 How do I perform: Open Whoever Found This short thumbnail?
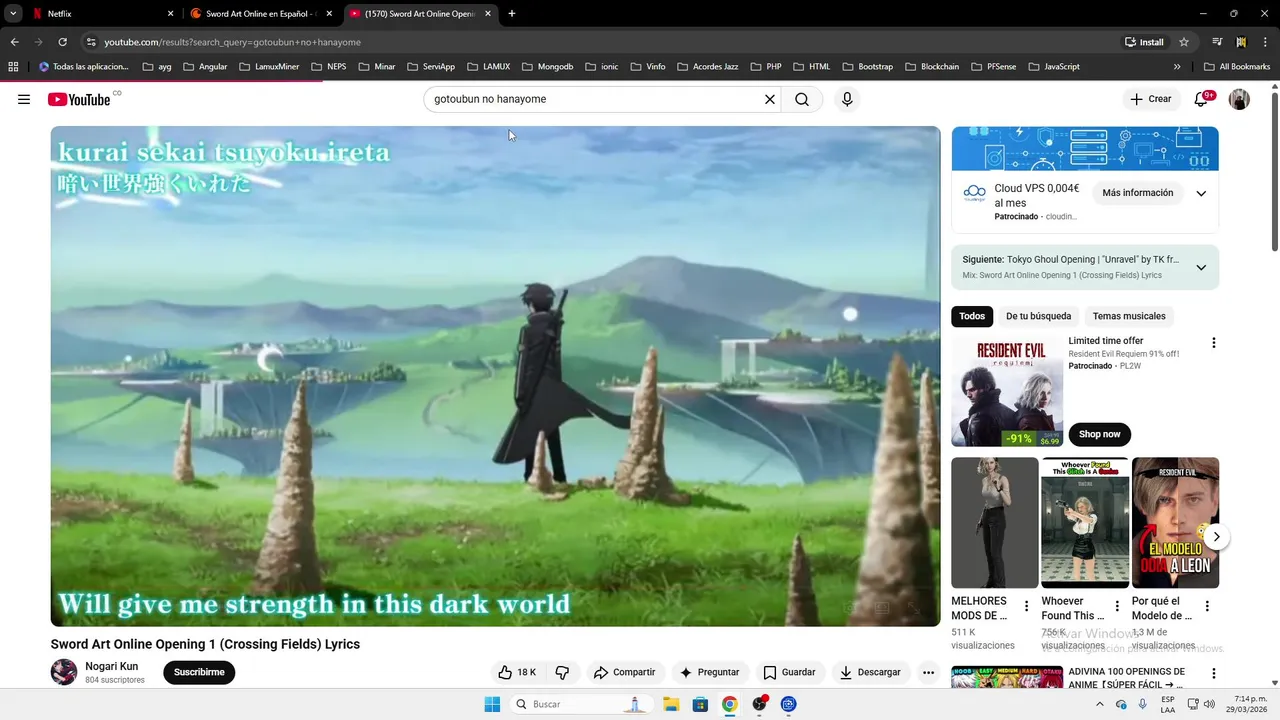point(1085,523)
